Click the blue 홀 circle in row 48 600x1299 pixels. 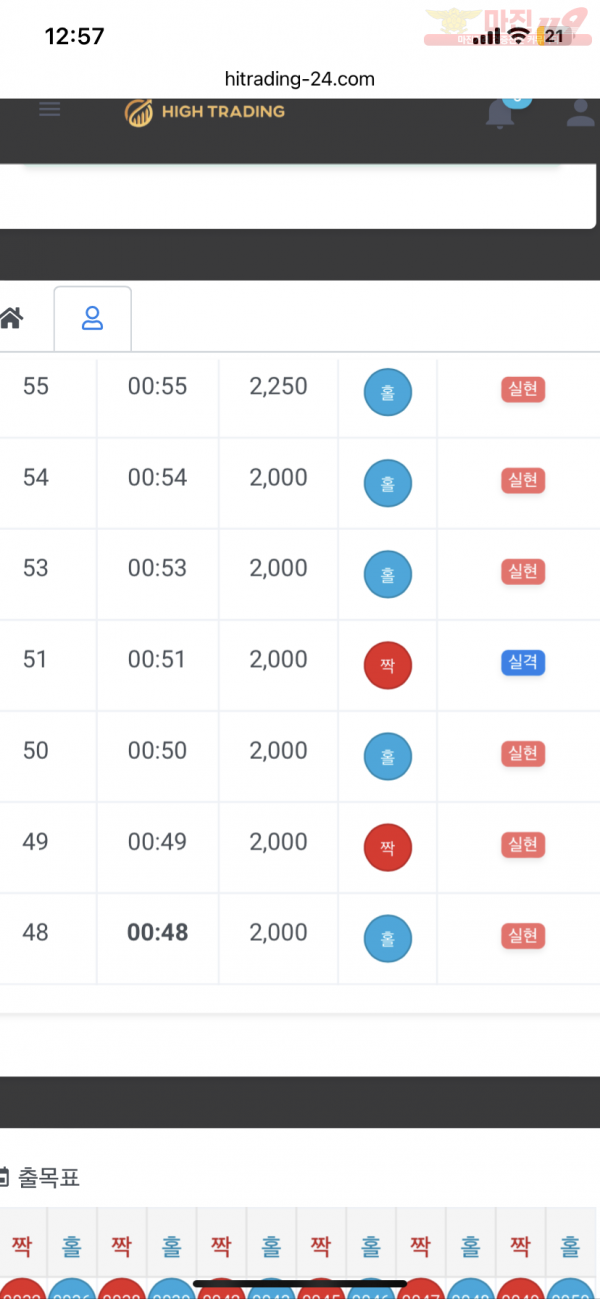coord(388,939)
